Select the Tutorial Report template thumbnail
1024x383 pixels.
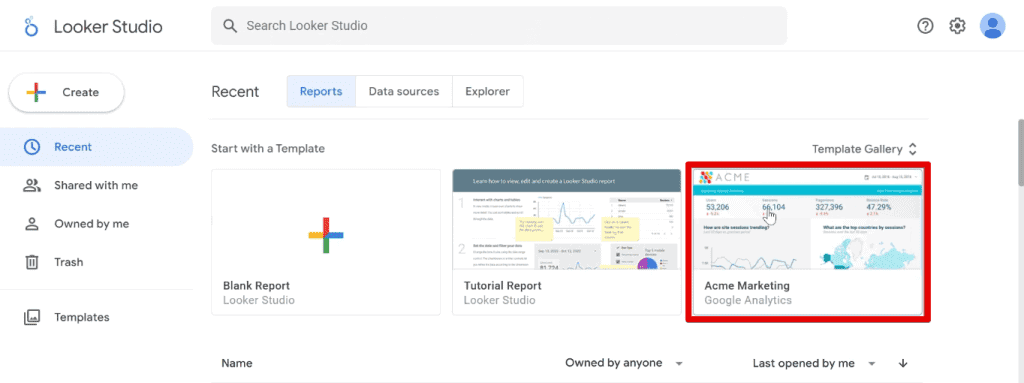tap(567, 219)
